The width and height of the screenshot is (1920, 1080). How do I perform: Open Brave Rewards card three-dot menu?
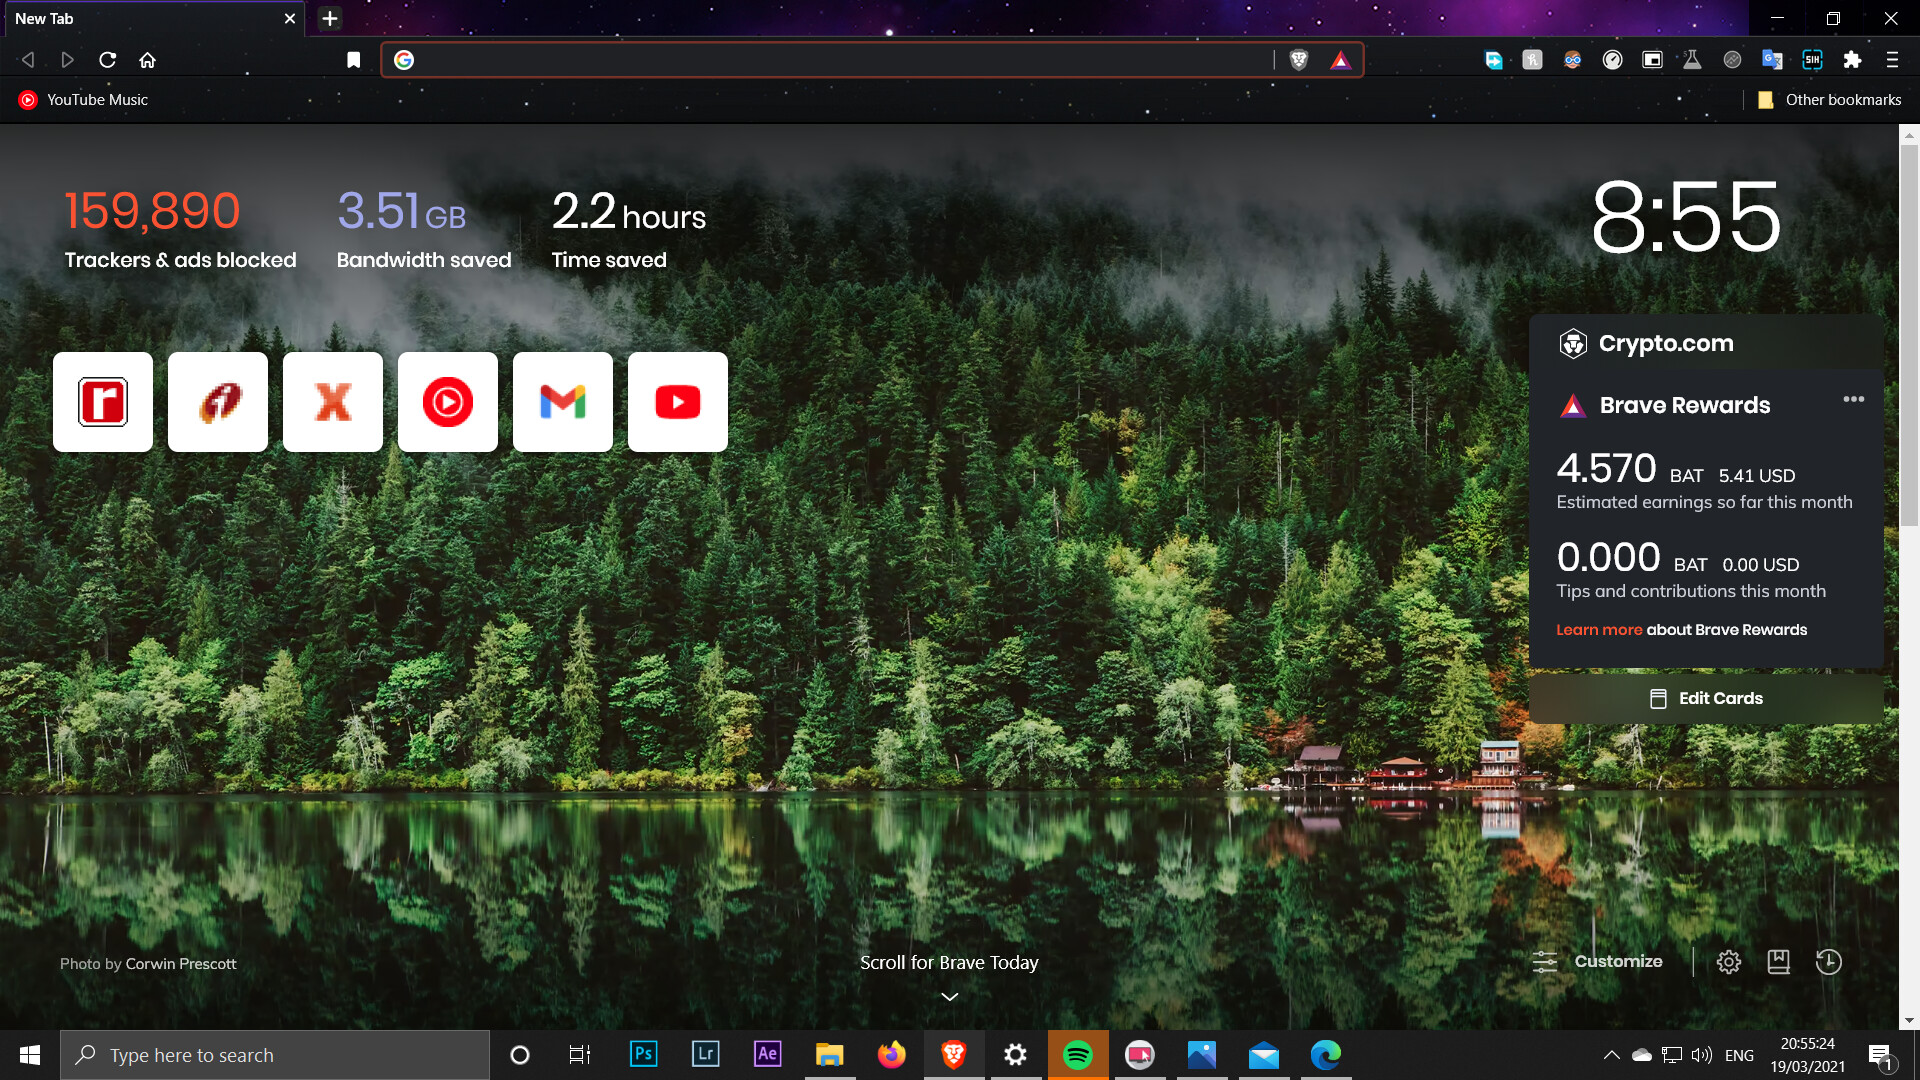click(1853, 399)
